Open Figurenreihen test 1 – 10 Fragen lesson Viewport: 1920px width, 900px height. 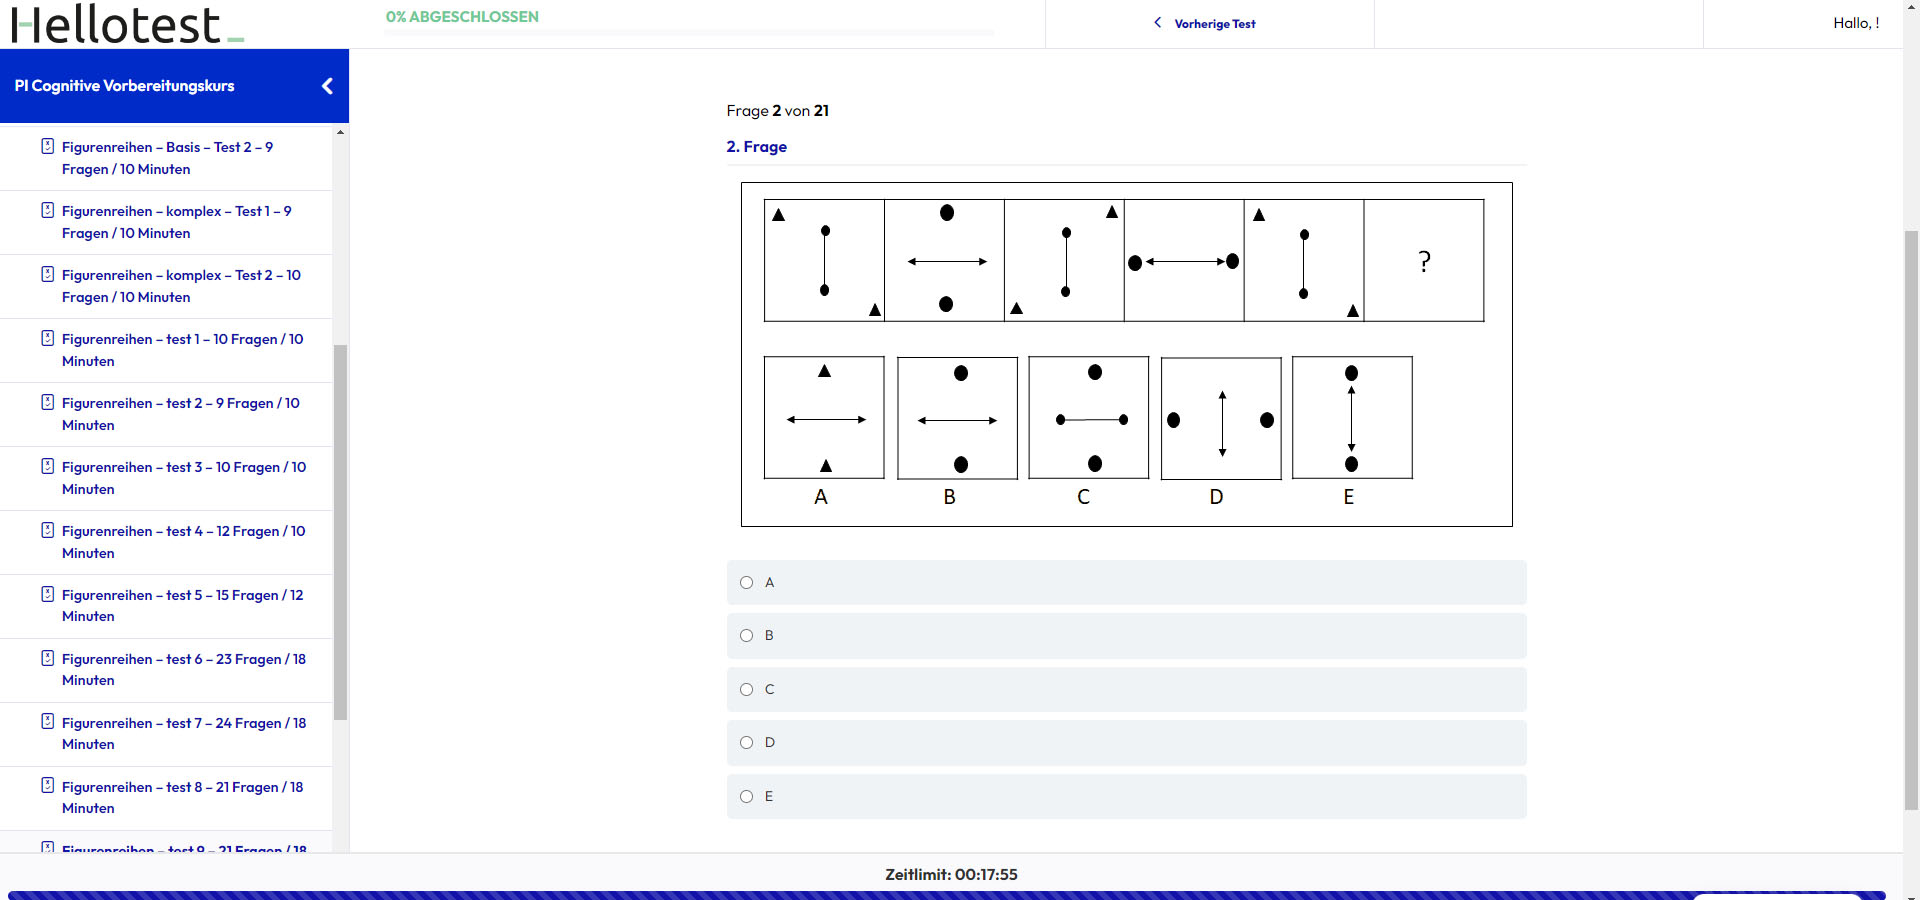[183, 350]
